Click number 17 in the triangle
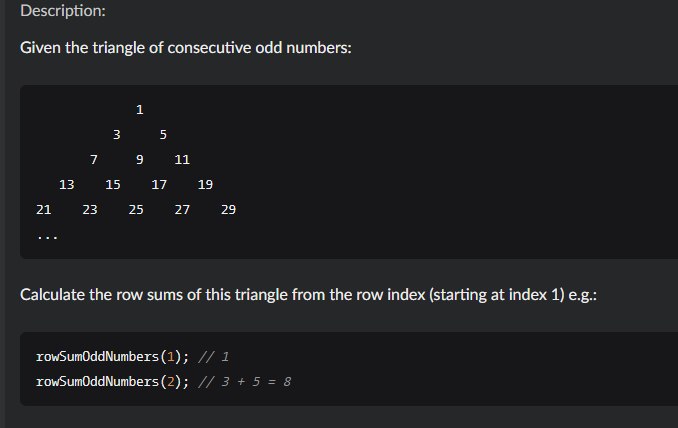Image resolution: width=678 pixels, height=428 pixels. coord(159,184)
